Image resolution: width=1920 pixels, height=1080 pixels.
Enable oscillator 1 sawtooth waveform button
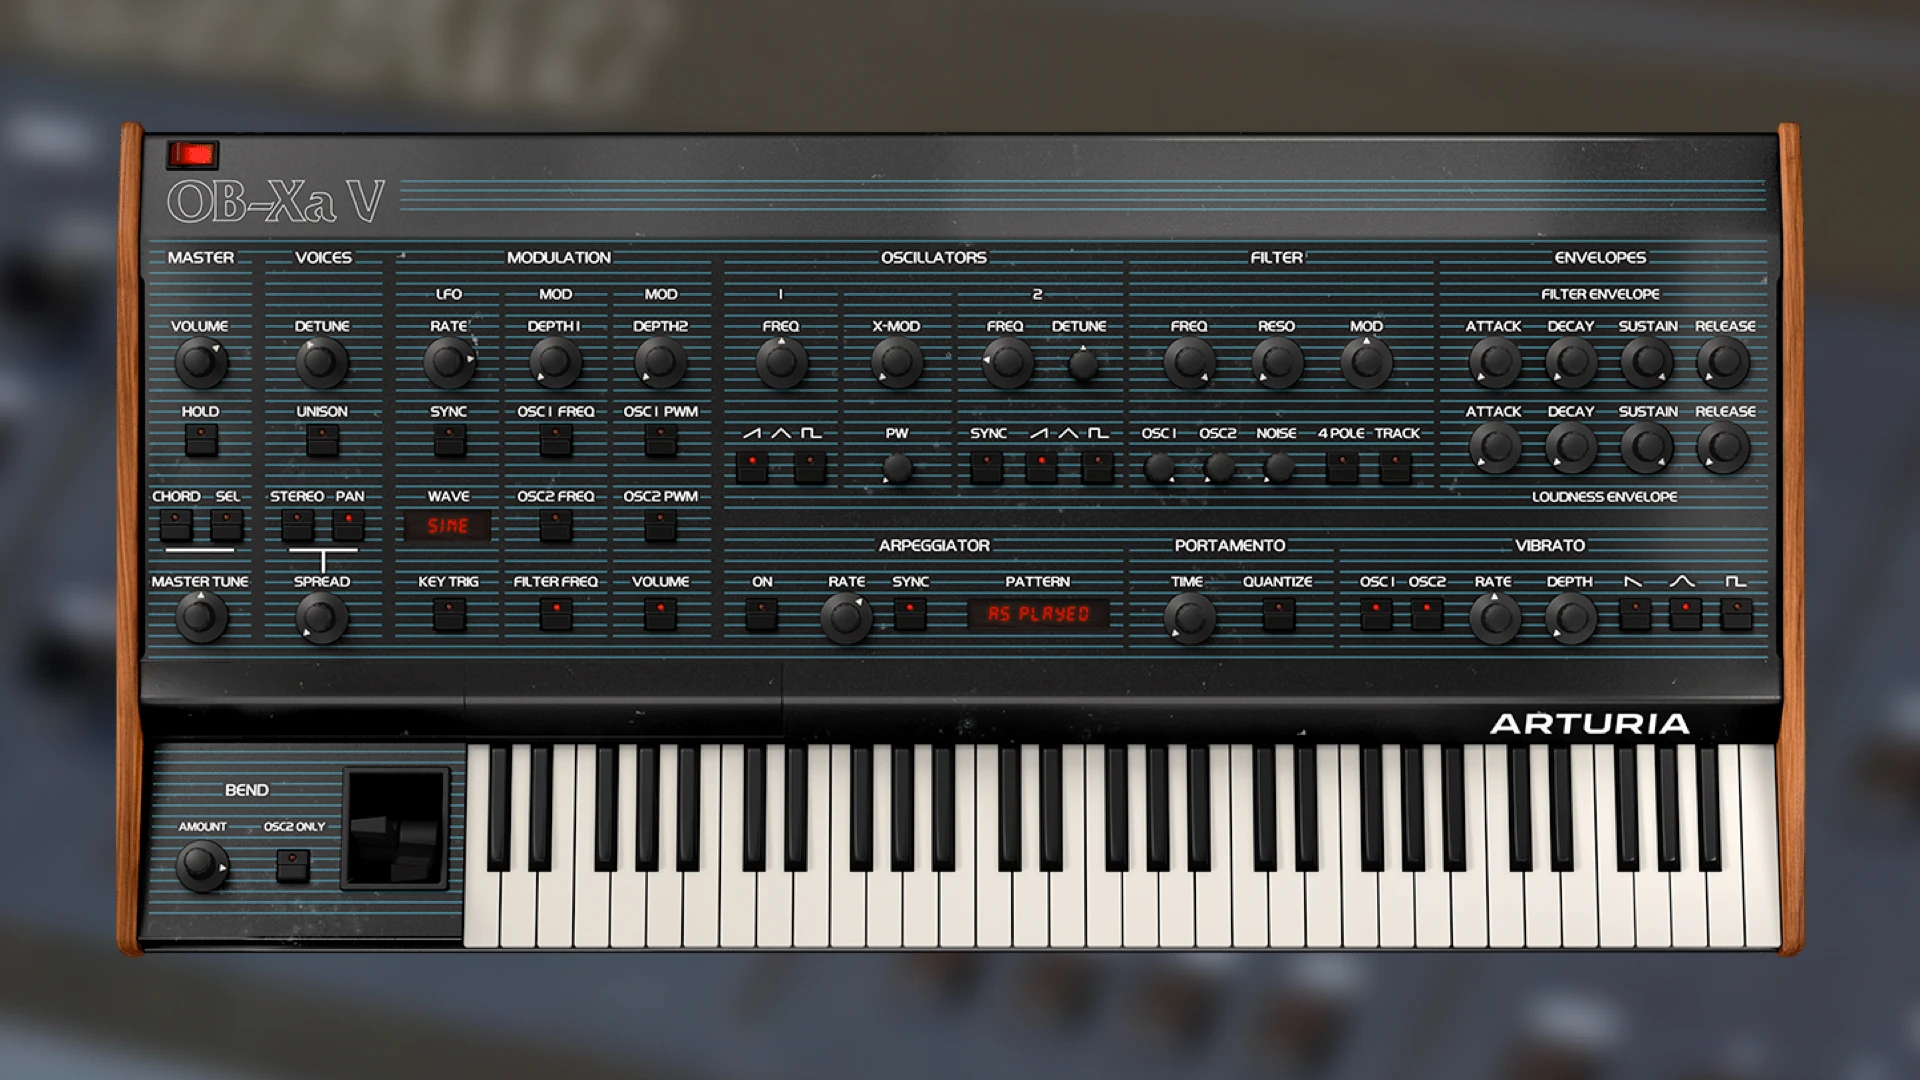[752, 466]
